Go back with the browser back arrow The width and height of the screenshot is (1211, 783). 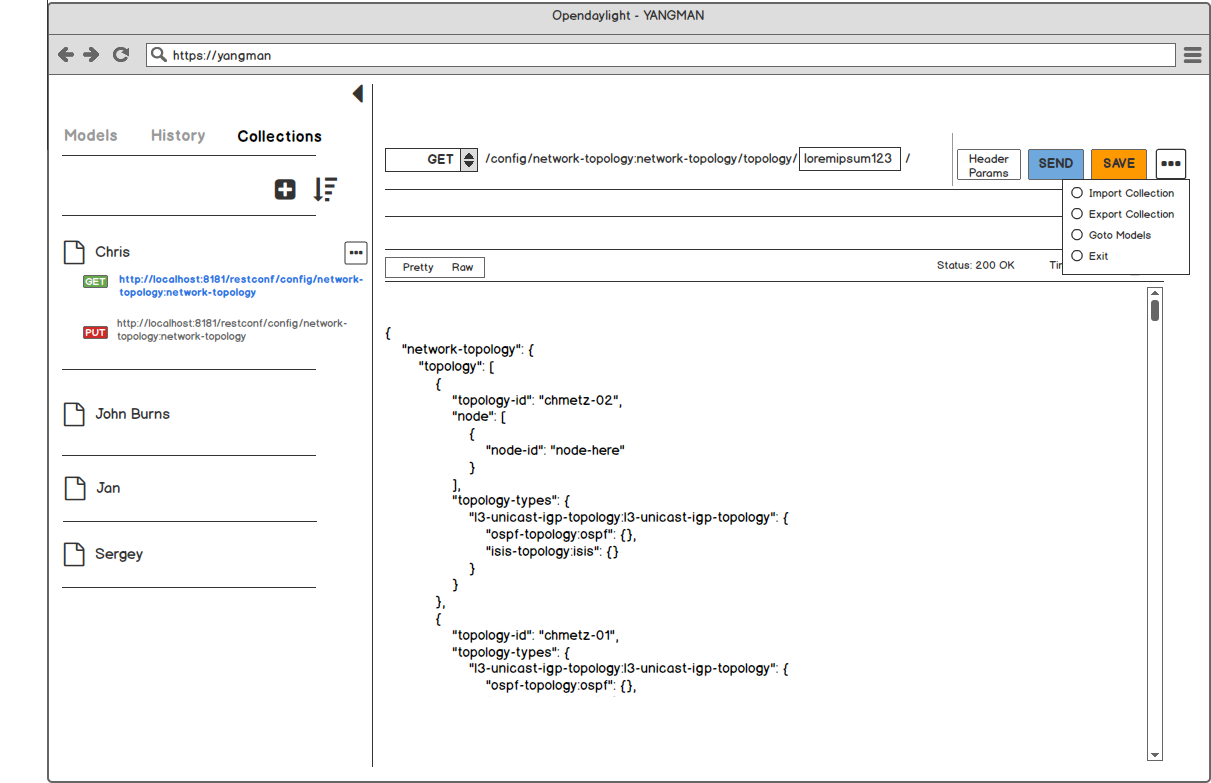point(66,55)
